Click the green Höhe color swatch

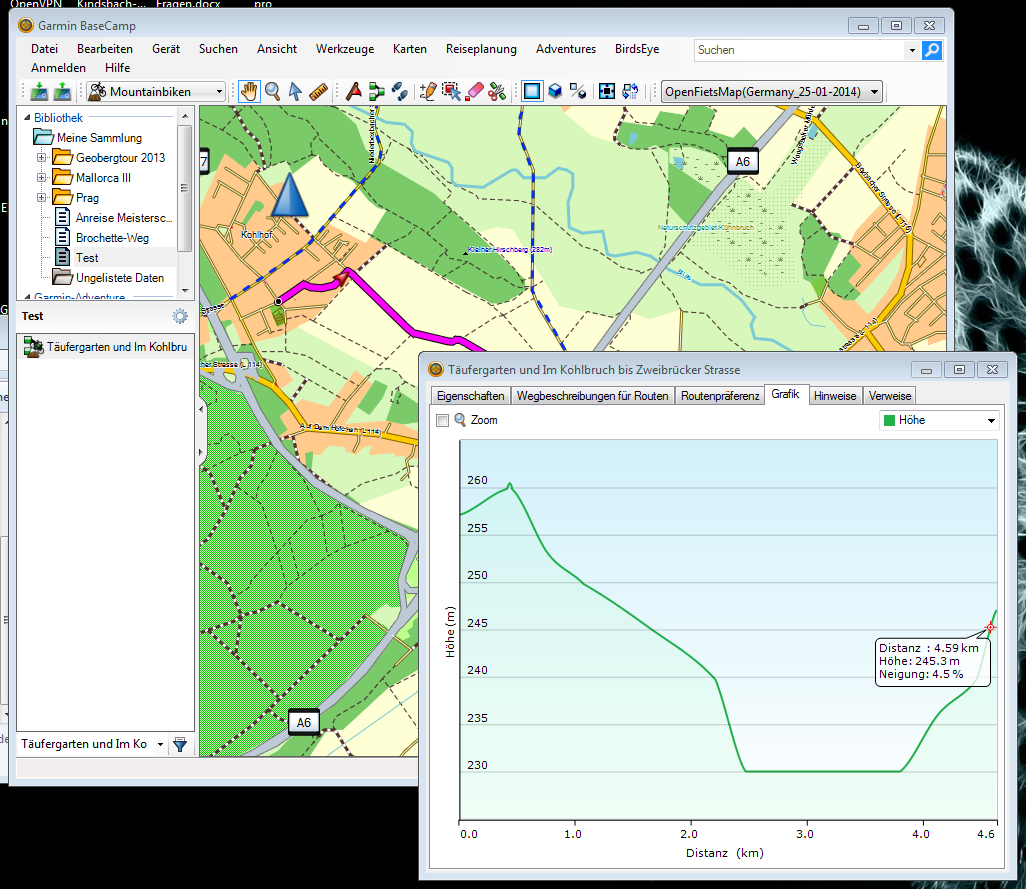coord(889,421)
